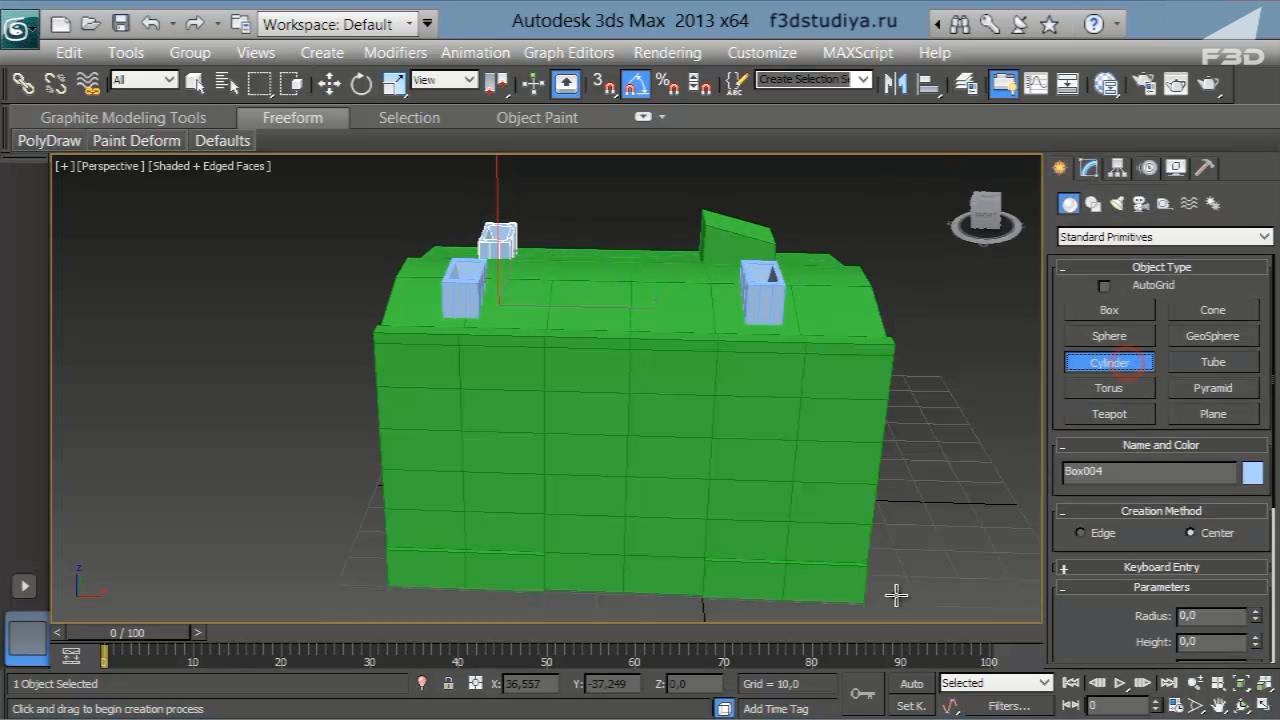Toggle 3D Snaps

pos(603,84)
